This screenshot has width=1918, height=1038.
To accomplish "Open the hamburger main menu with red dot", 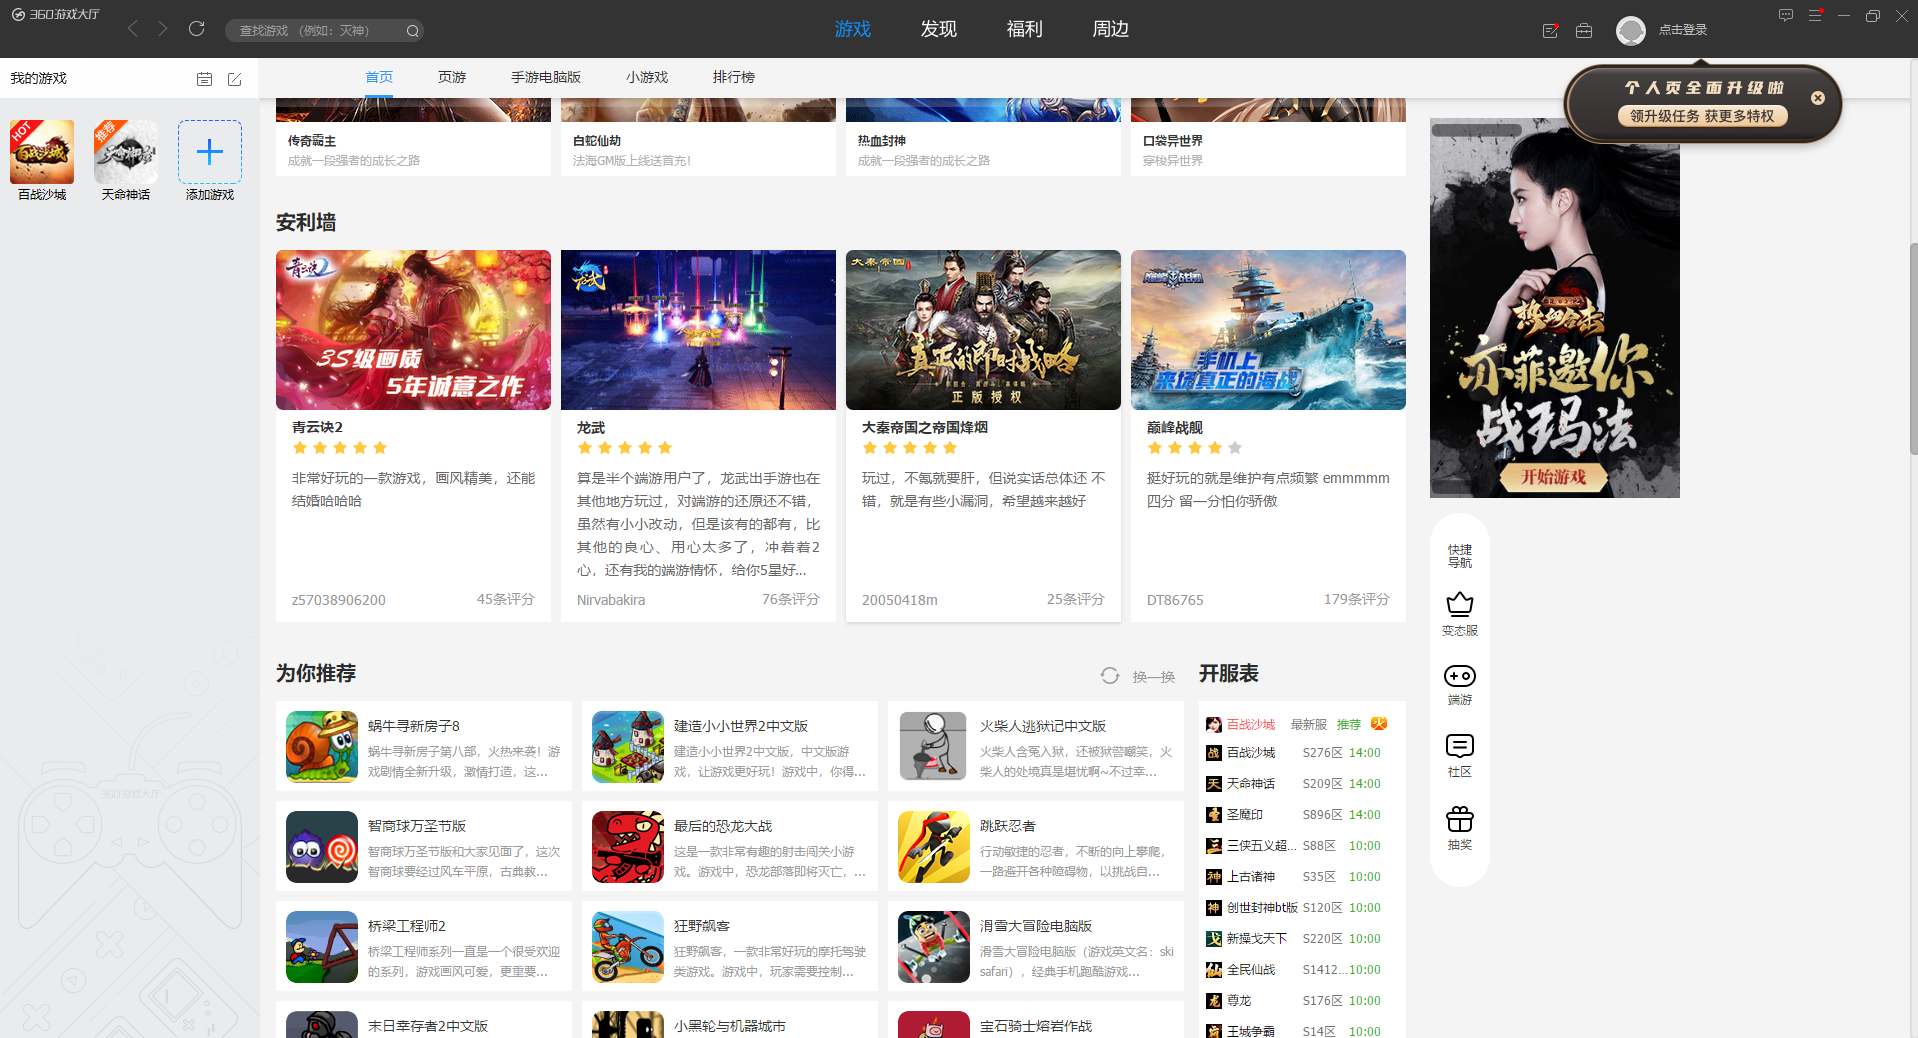I will point(1815,15).
